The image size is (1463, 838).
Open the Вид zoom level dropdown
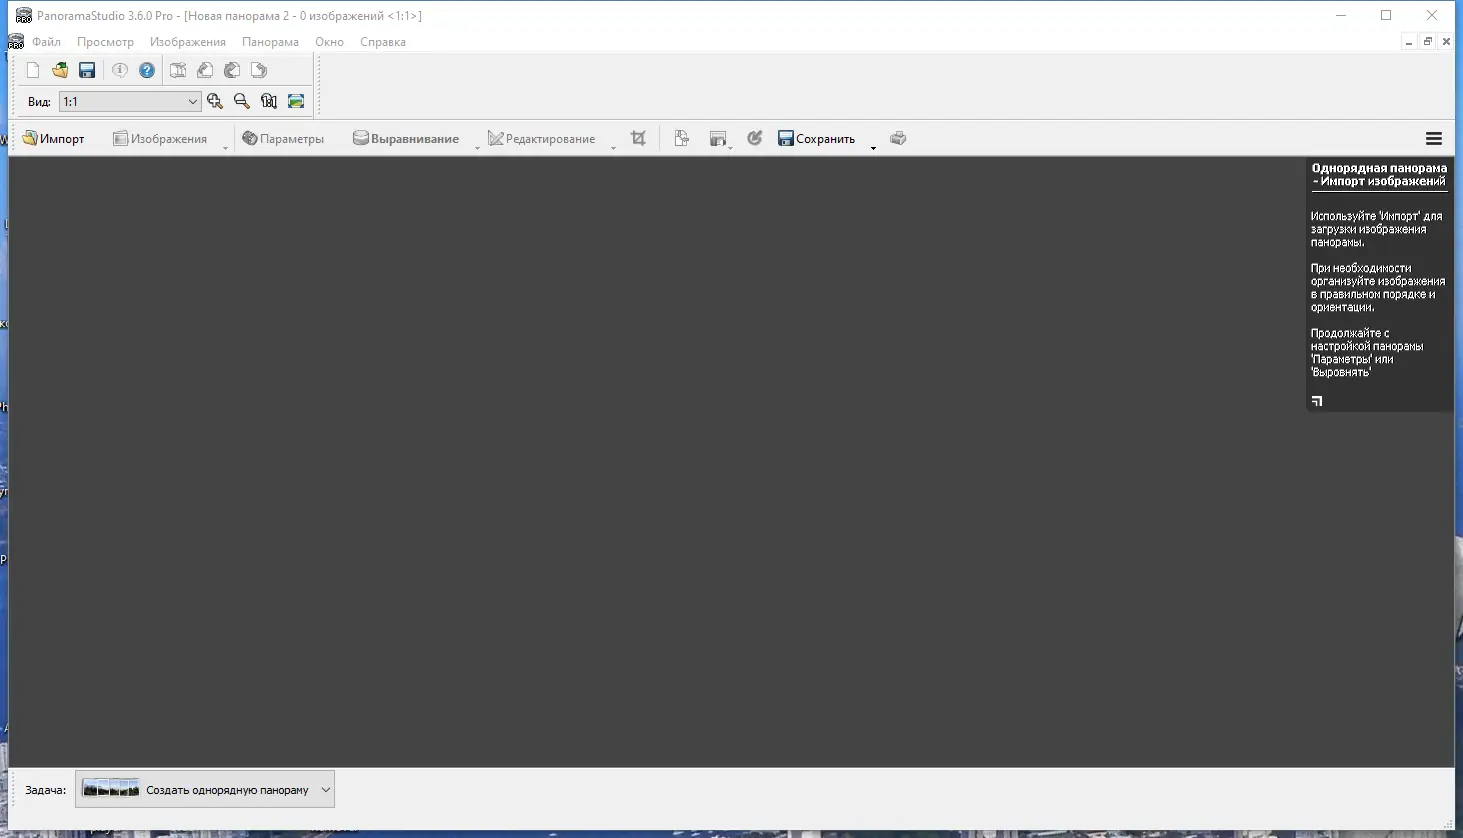tap(191, 101)
